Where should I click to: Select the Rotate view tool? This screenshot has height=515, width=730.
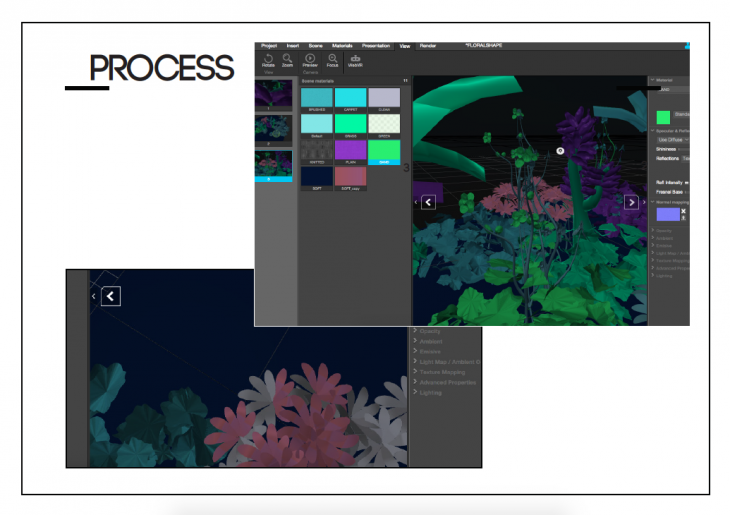[x=268, y=60]
